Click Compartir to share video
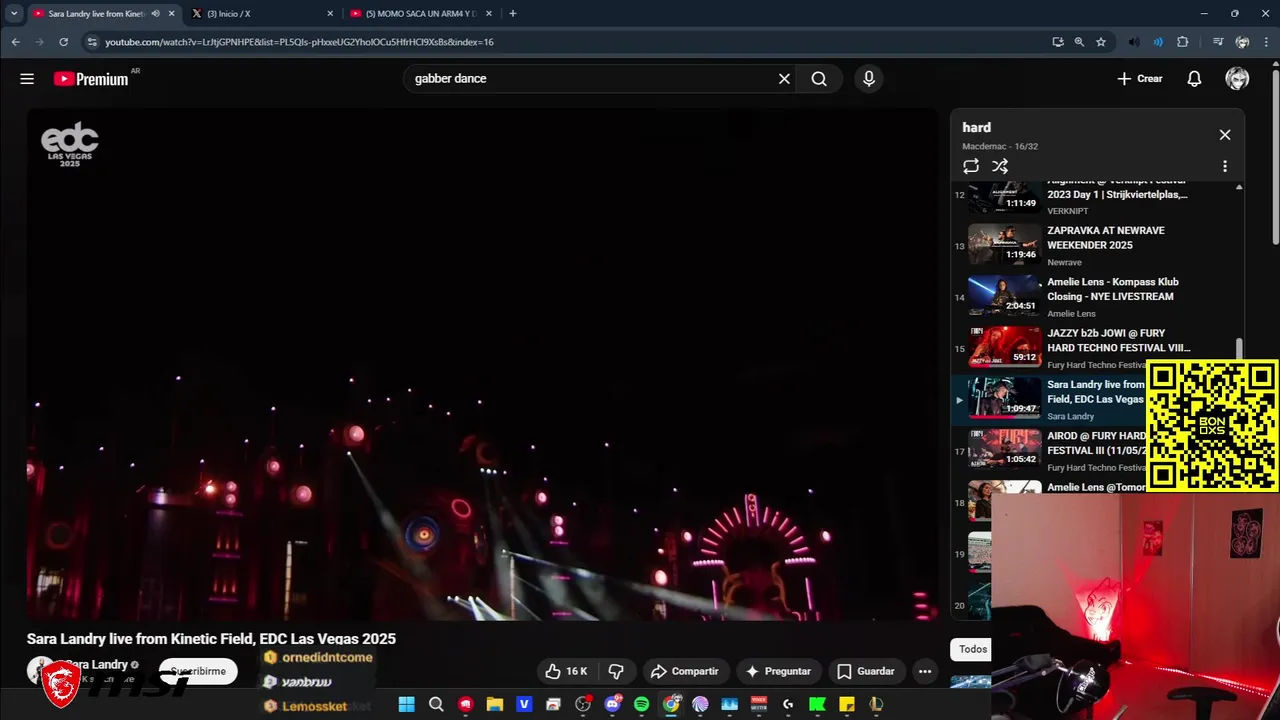The width and height of the screenshot is (1280, 720). (685, 671)
